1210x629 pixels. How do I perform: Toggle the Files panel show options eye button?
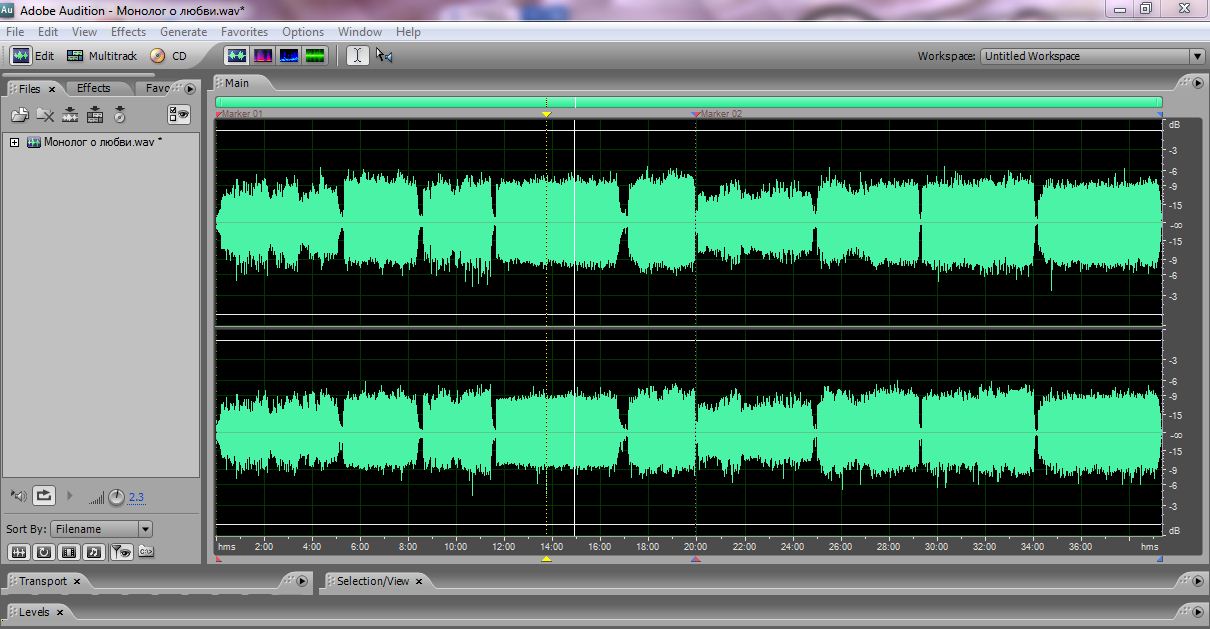[x=179, y=115]
